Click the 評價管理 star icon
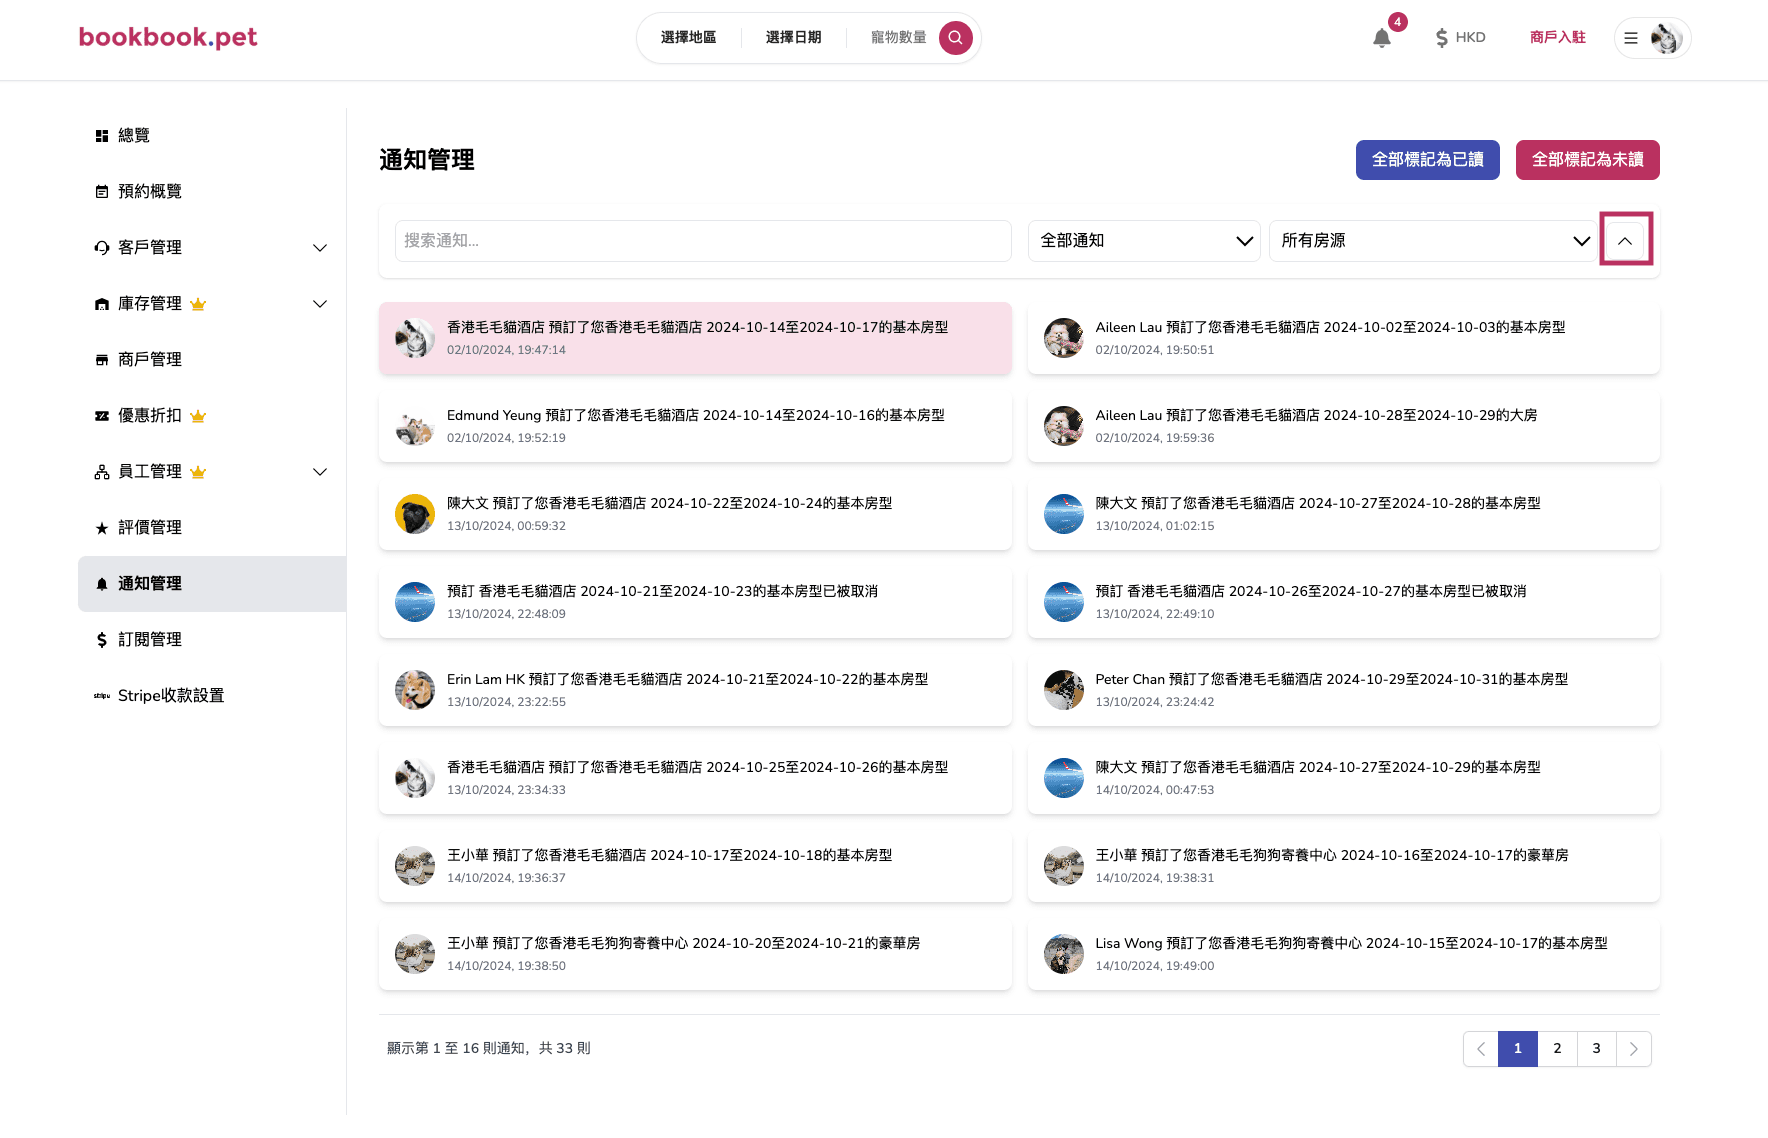 click(x=102, y=528)
